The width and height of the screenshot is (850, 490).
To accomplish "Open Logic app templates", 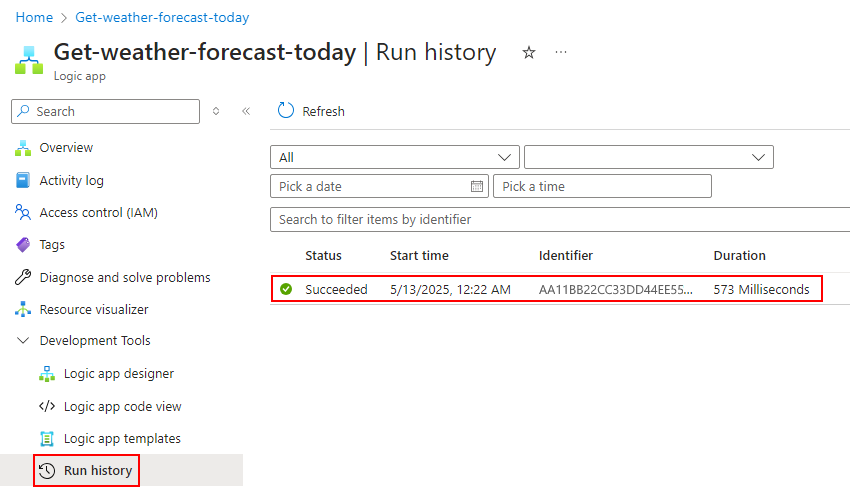I will 122,438.
